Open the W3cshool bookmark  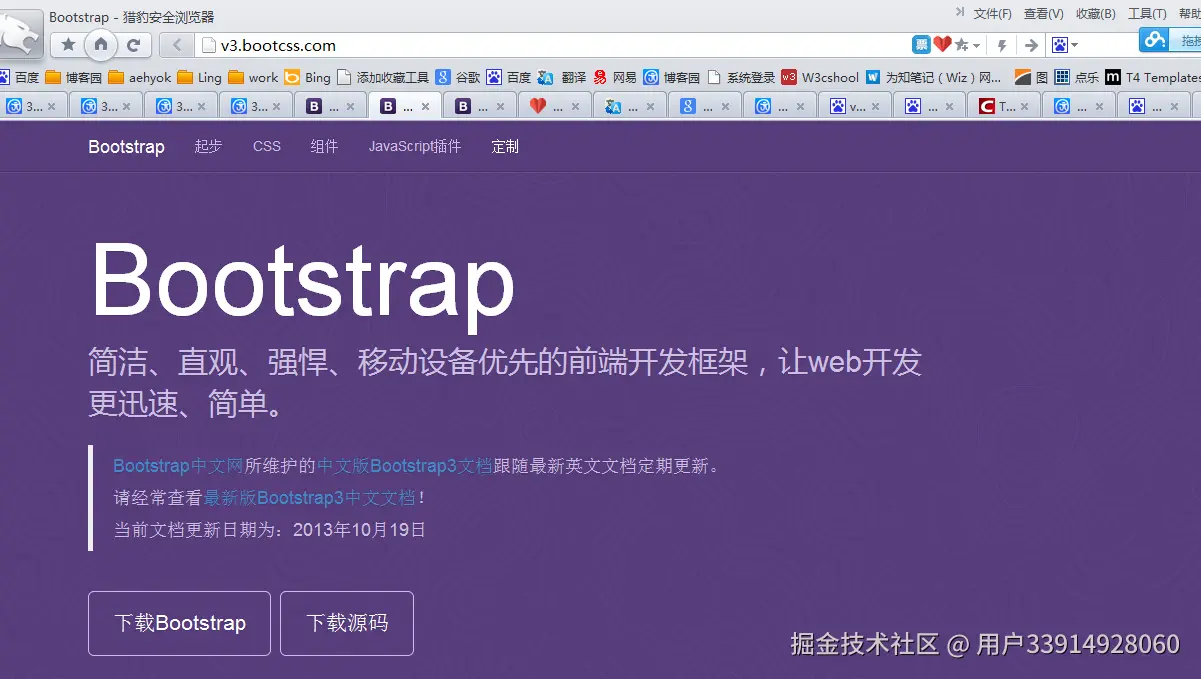[820, 77]
